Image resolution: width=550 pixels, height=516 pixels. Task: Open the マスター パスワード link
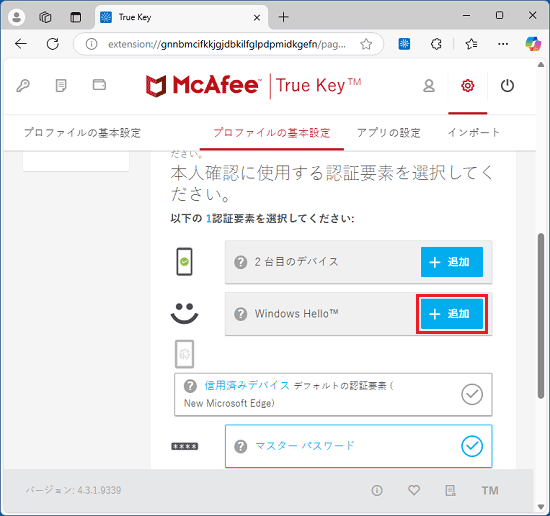point(305,446)
